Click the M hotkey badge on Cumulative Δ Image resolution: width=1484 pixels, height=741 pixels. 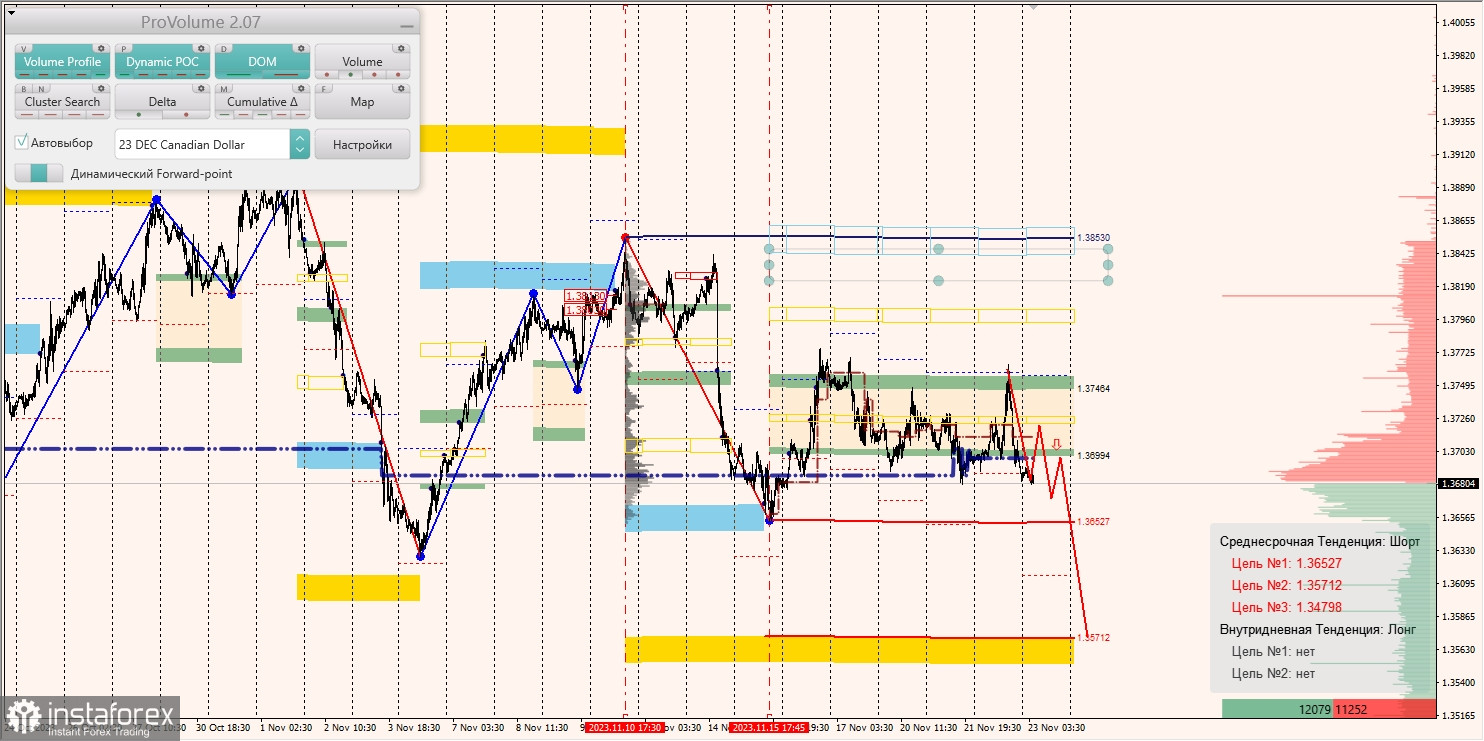click(224, 89)
